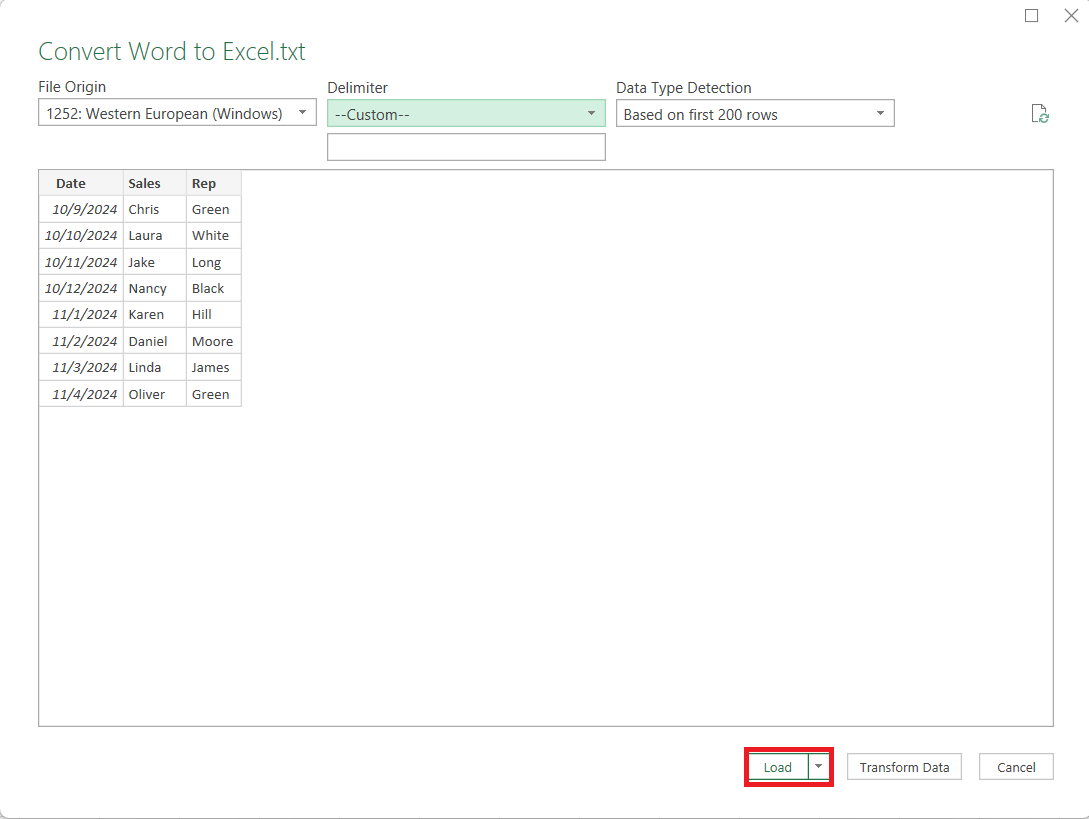Viewport: 1089px width, 819px height.
Task: Click the Black cell
Action: (x=214, y=288)
